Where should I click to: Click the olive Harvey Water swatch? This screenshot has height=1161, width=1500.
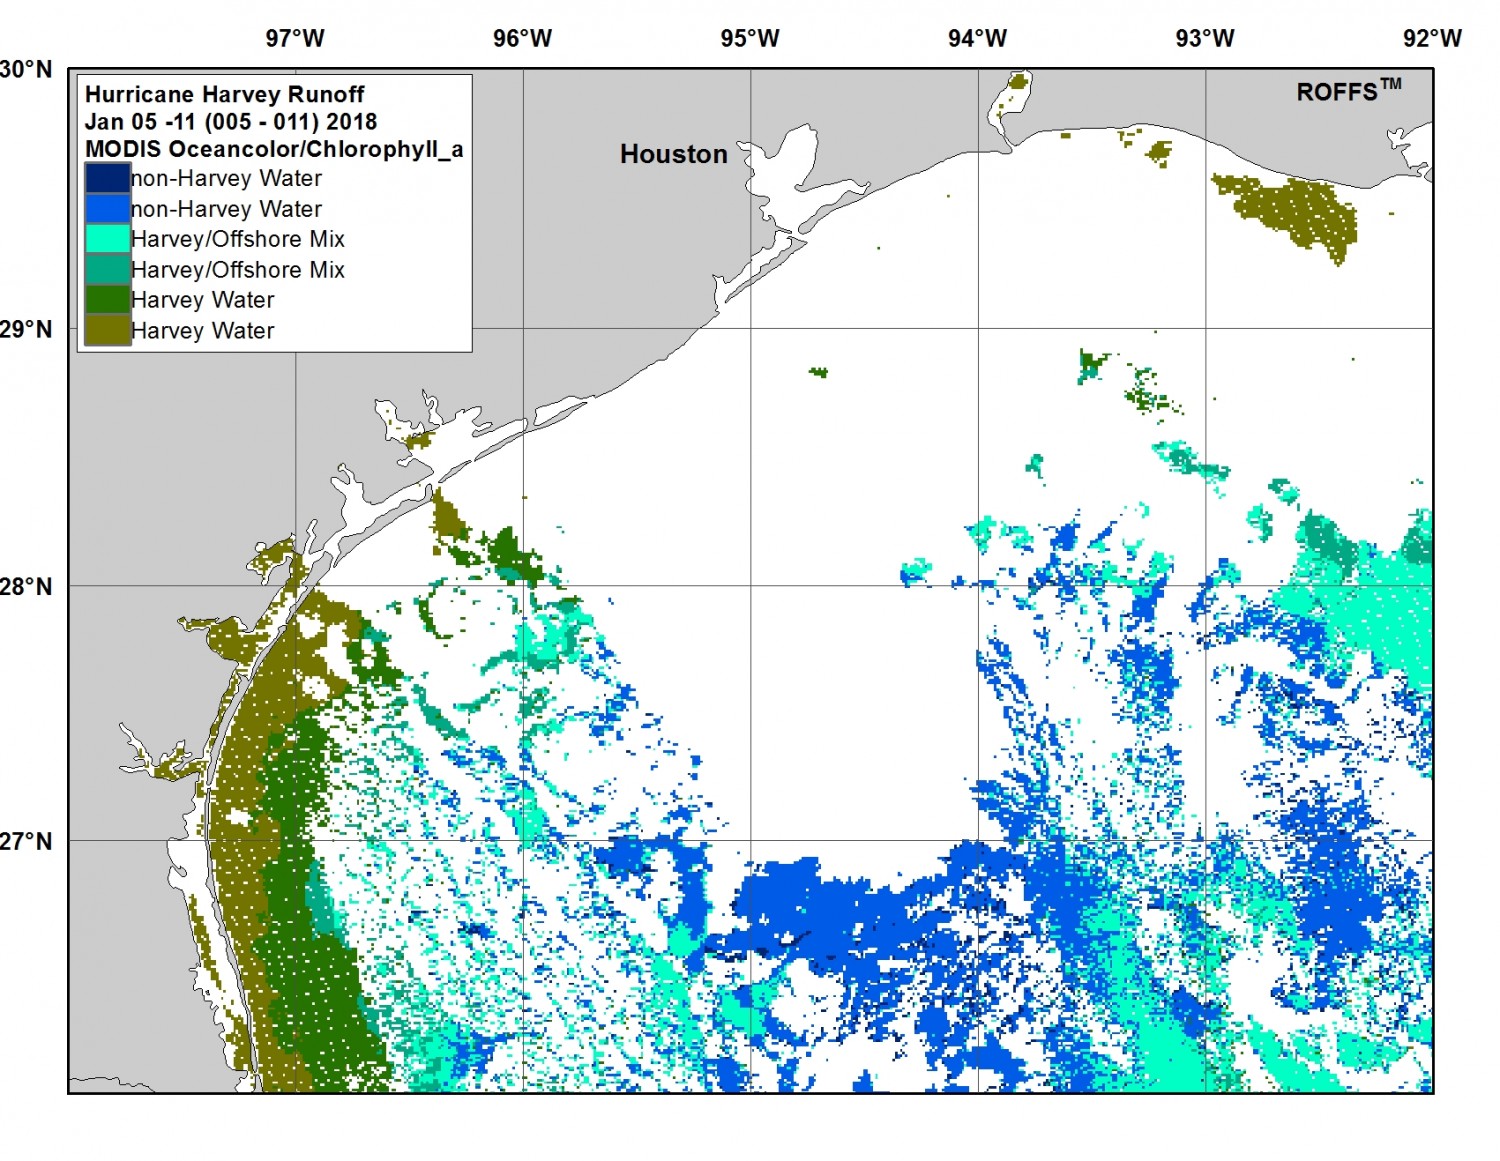coord(107,330)
